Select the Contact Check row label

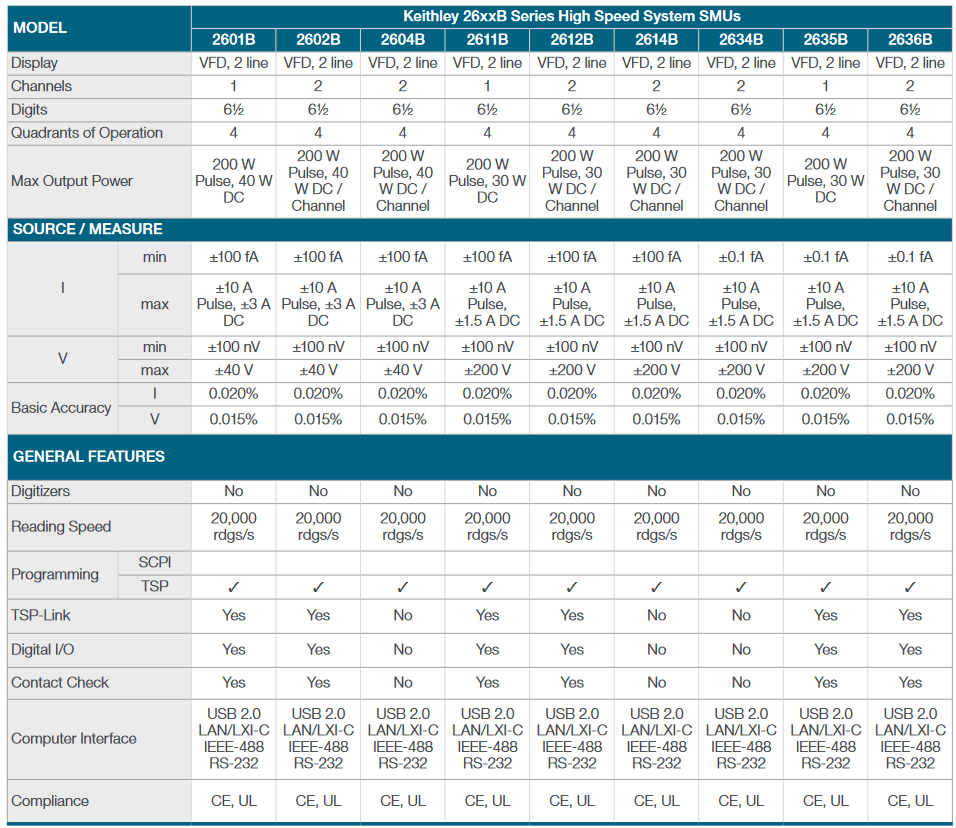60,683
